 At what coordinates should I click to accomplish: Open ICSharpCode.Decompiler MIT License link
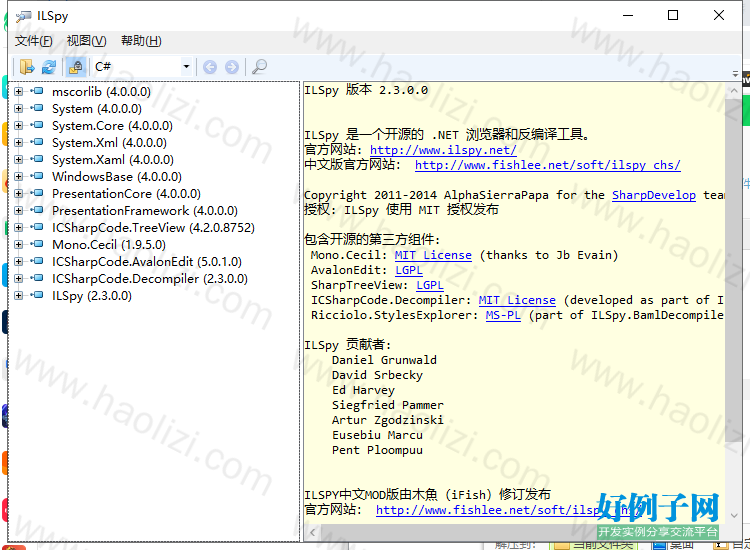click(517, 300)
